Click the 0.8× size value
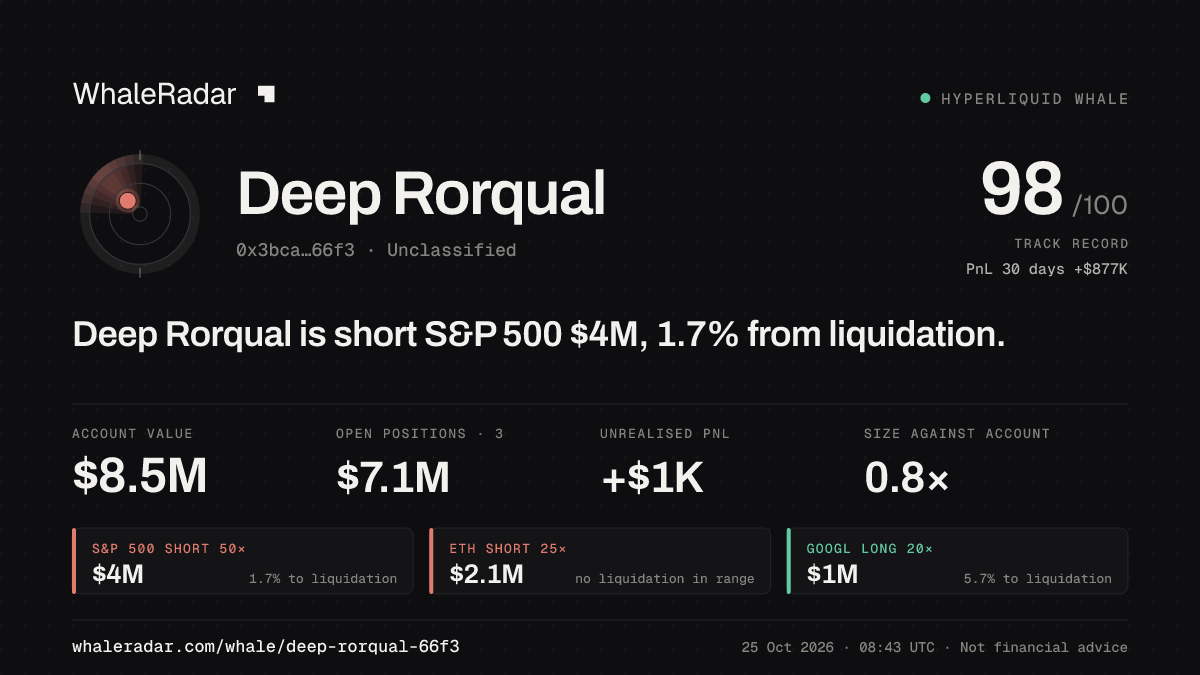The image size is (1200, 675). 906,477
